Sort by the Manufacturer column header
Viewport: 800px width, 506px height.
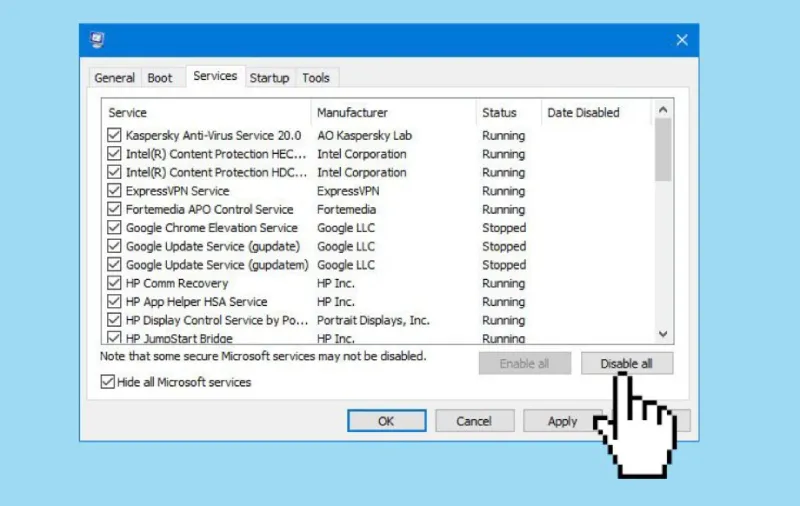pyautogui.click(x=393, y=112)
